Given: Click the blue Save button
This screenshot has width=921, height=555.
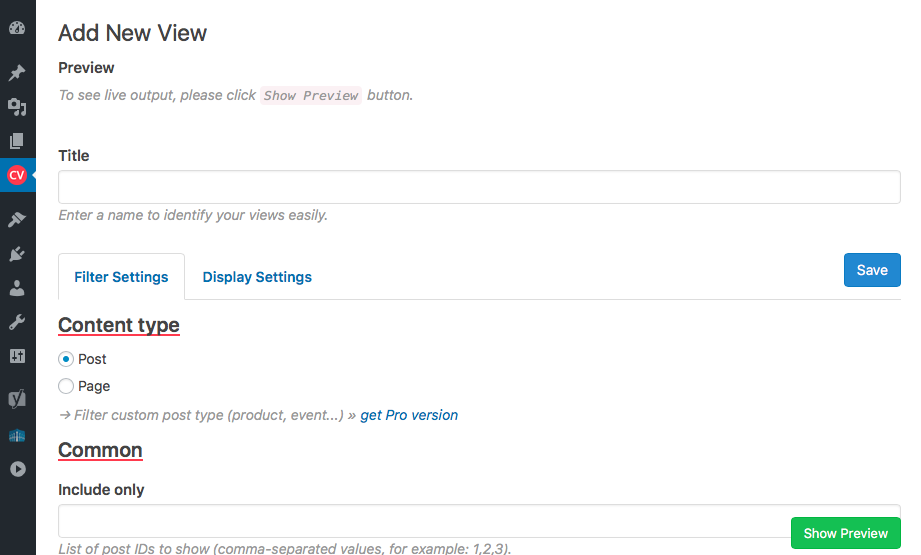Looking at the screenshot, I should tap(872, 270).
